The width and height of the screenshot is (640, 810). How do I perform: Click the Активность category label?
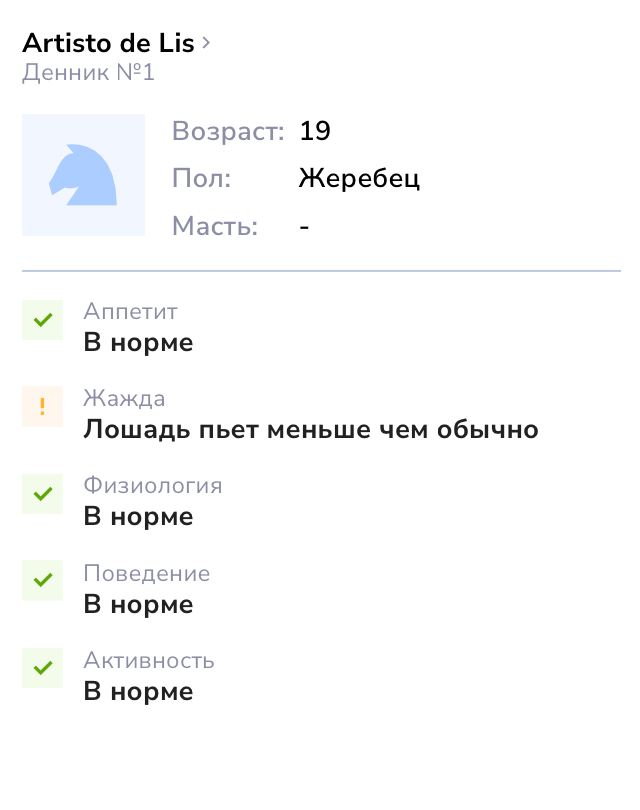[149, 661]
